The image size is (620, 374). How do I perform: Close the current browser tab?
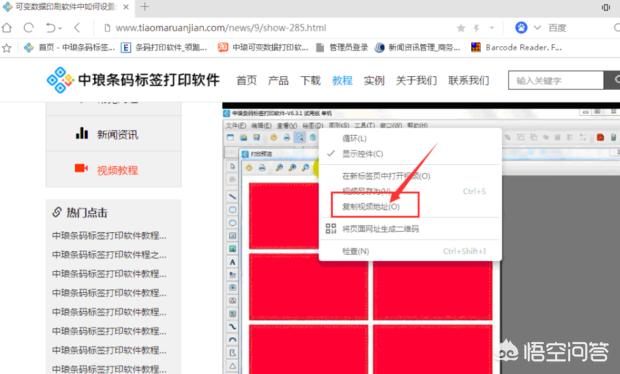pos(126,7)
